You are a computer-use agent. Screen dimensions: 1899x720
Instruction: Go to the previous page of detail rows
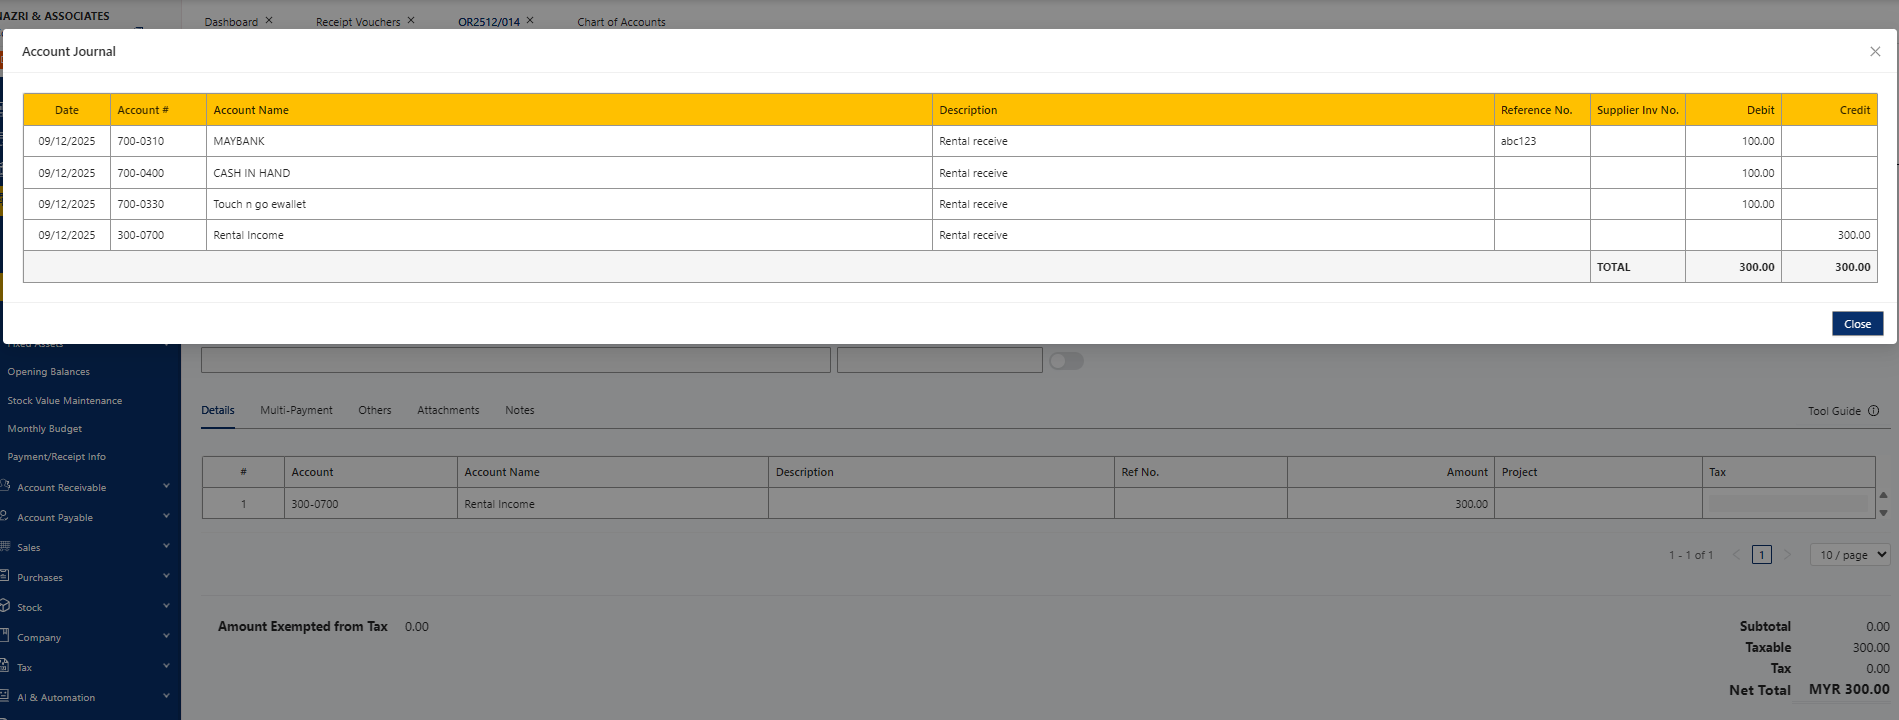click(1737, 555)
